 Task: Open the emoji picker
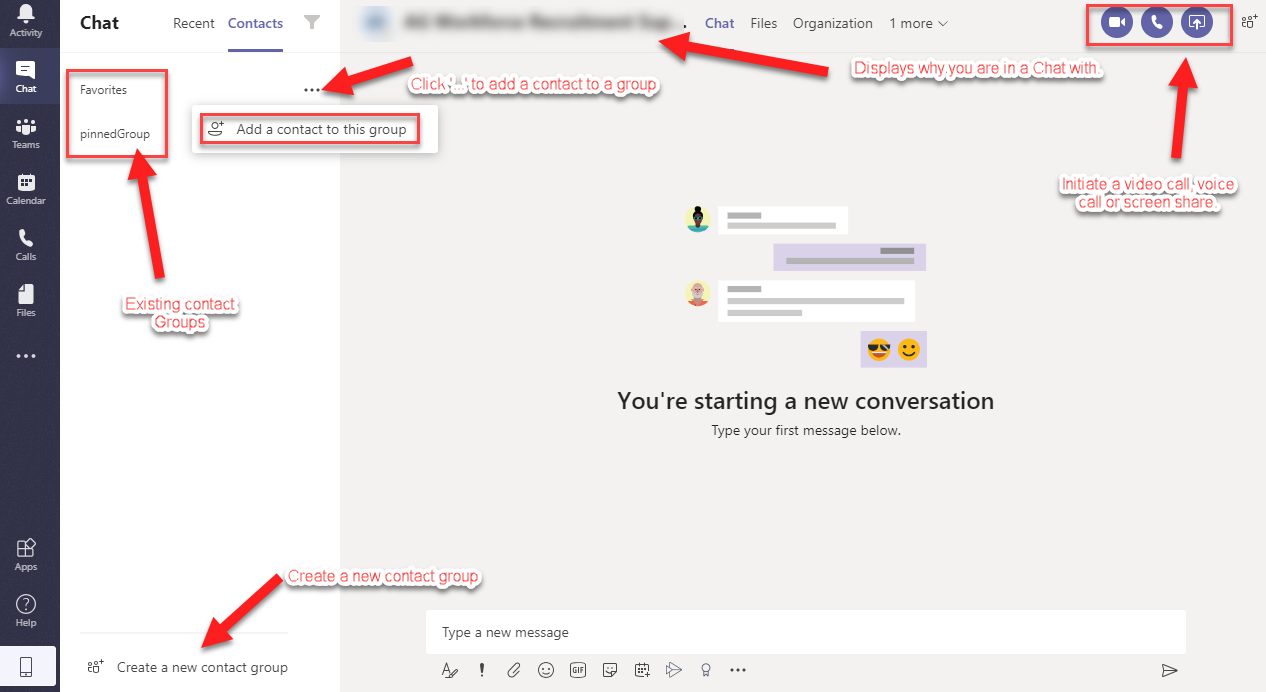(x=546, y=670)
